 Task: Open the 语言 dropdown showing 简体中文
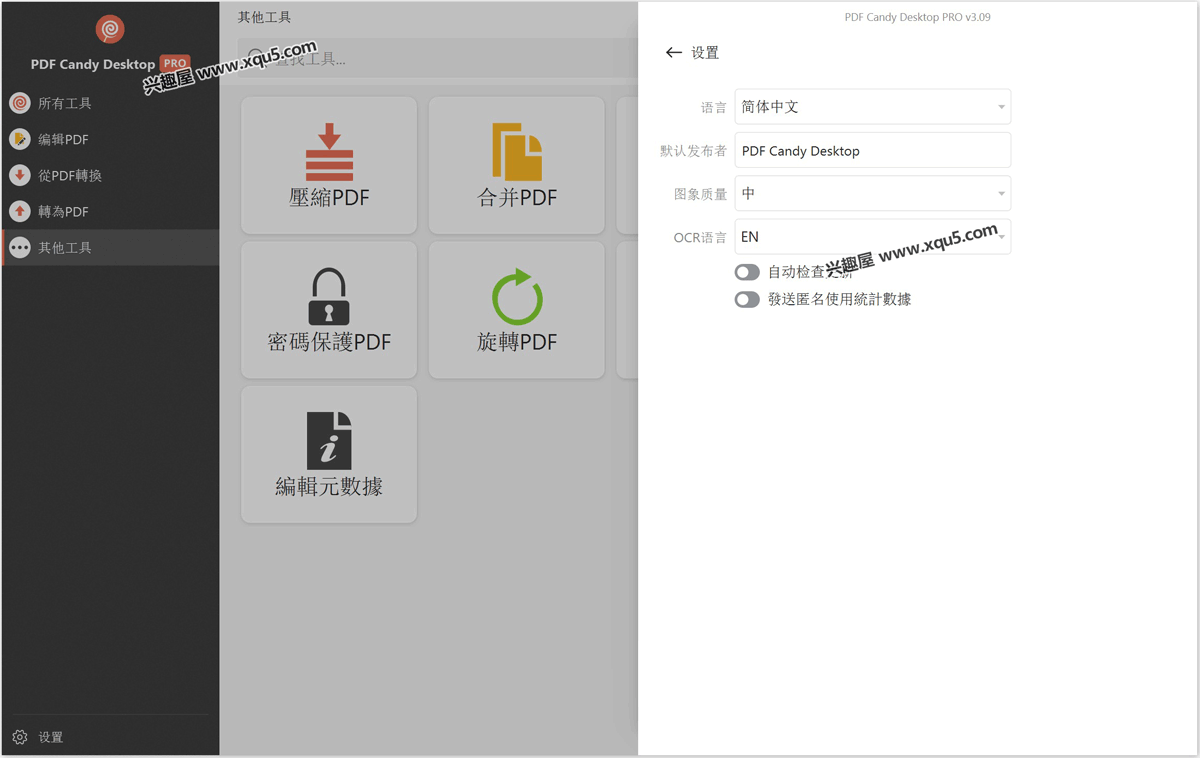873,107
